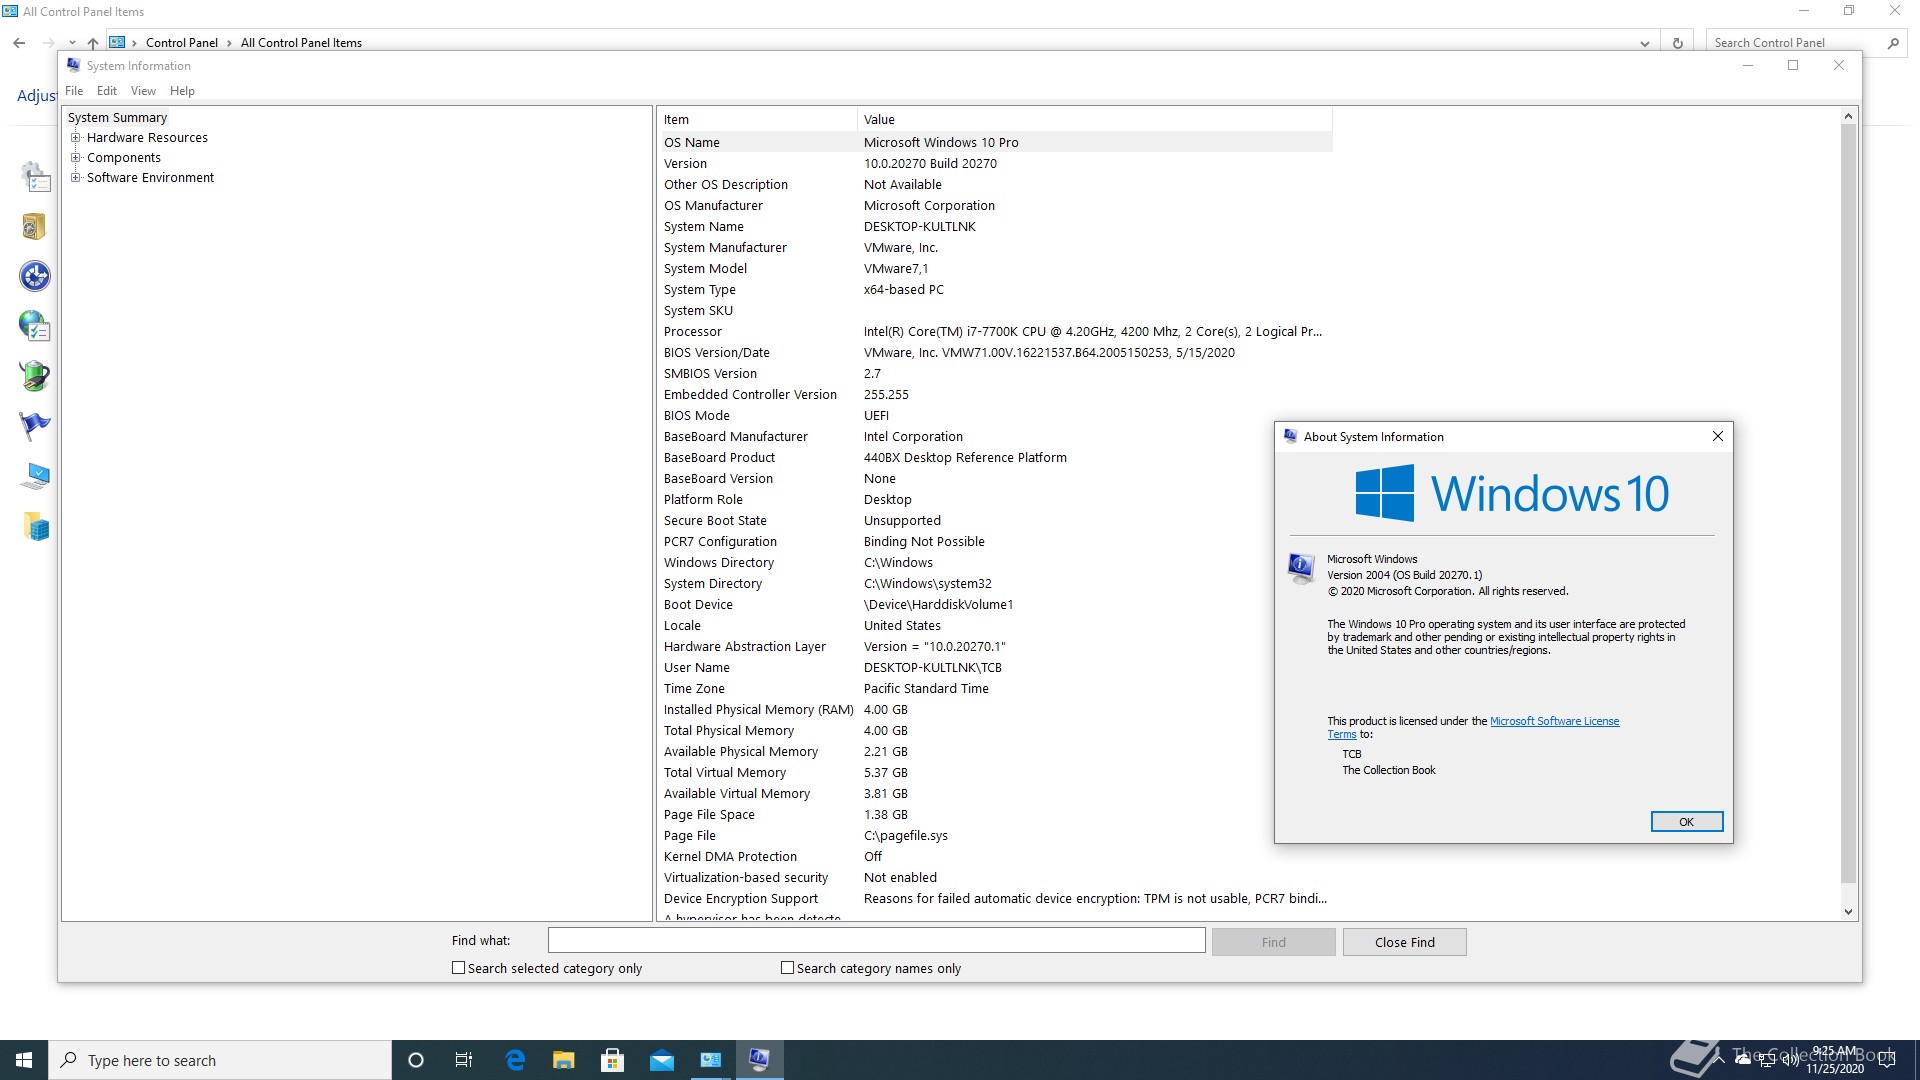Select System Summary in the tree

(117, 118)
